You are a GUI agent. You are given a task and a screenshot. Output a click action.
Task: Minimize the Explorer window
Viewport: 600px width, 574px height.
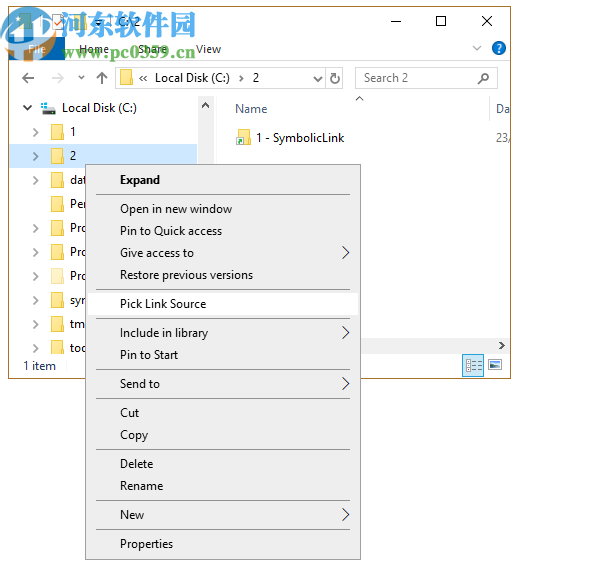coord(396,21)
